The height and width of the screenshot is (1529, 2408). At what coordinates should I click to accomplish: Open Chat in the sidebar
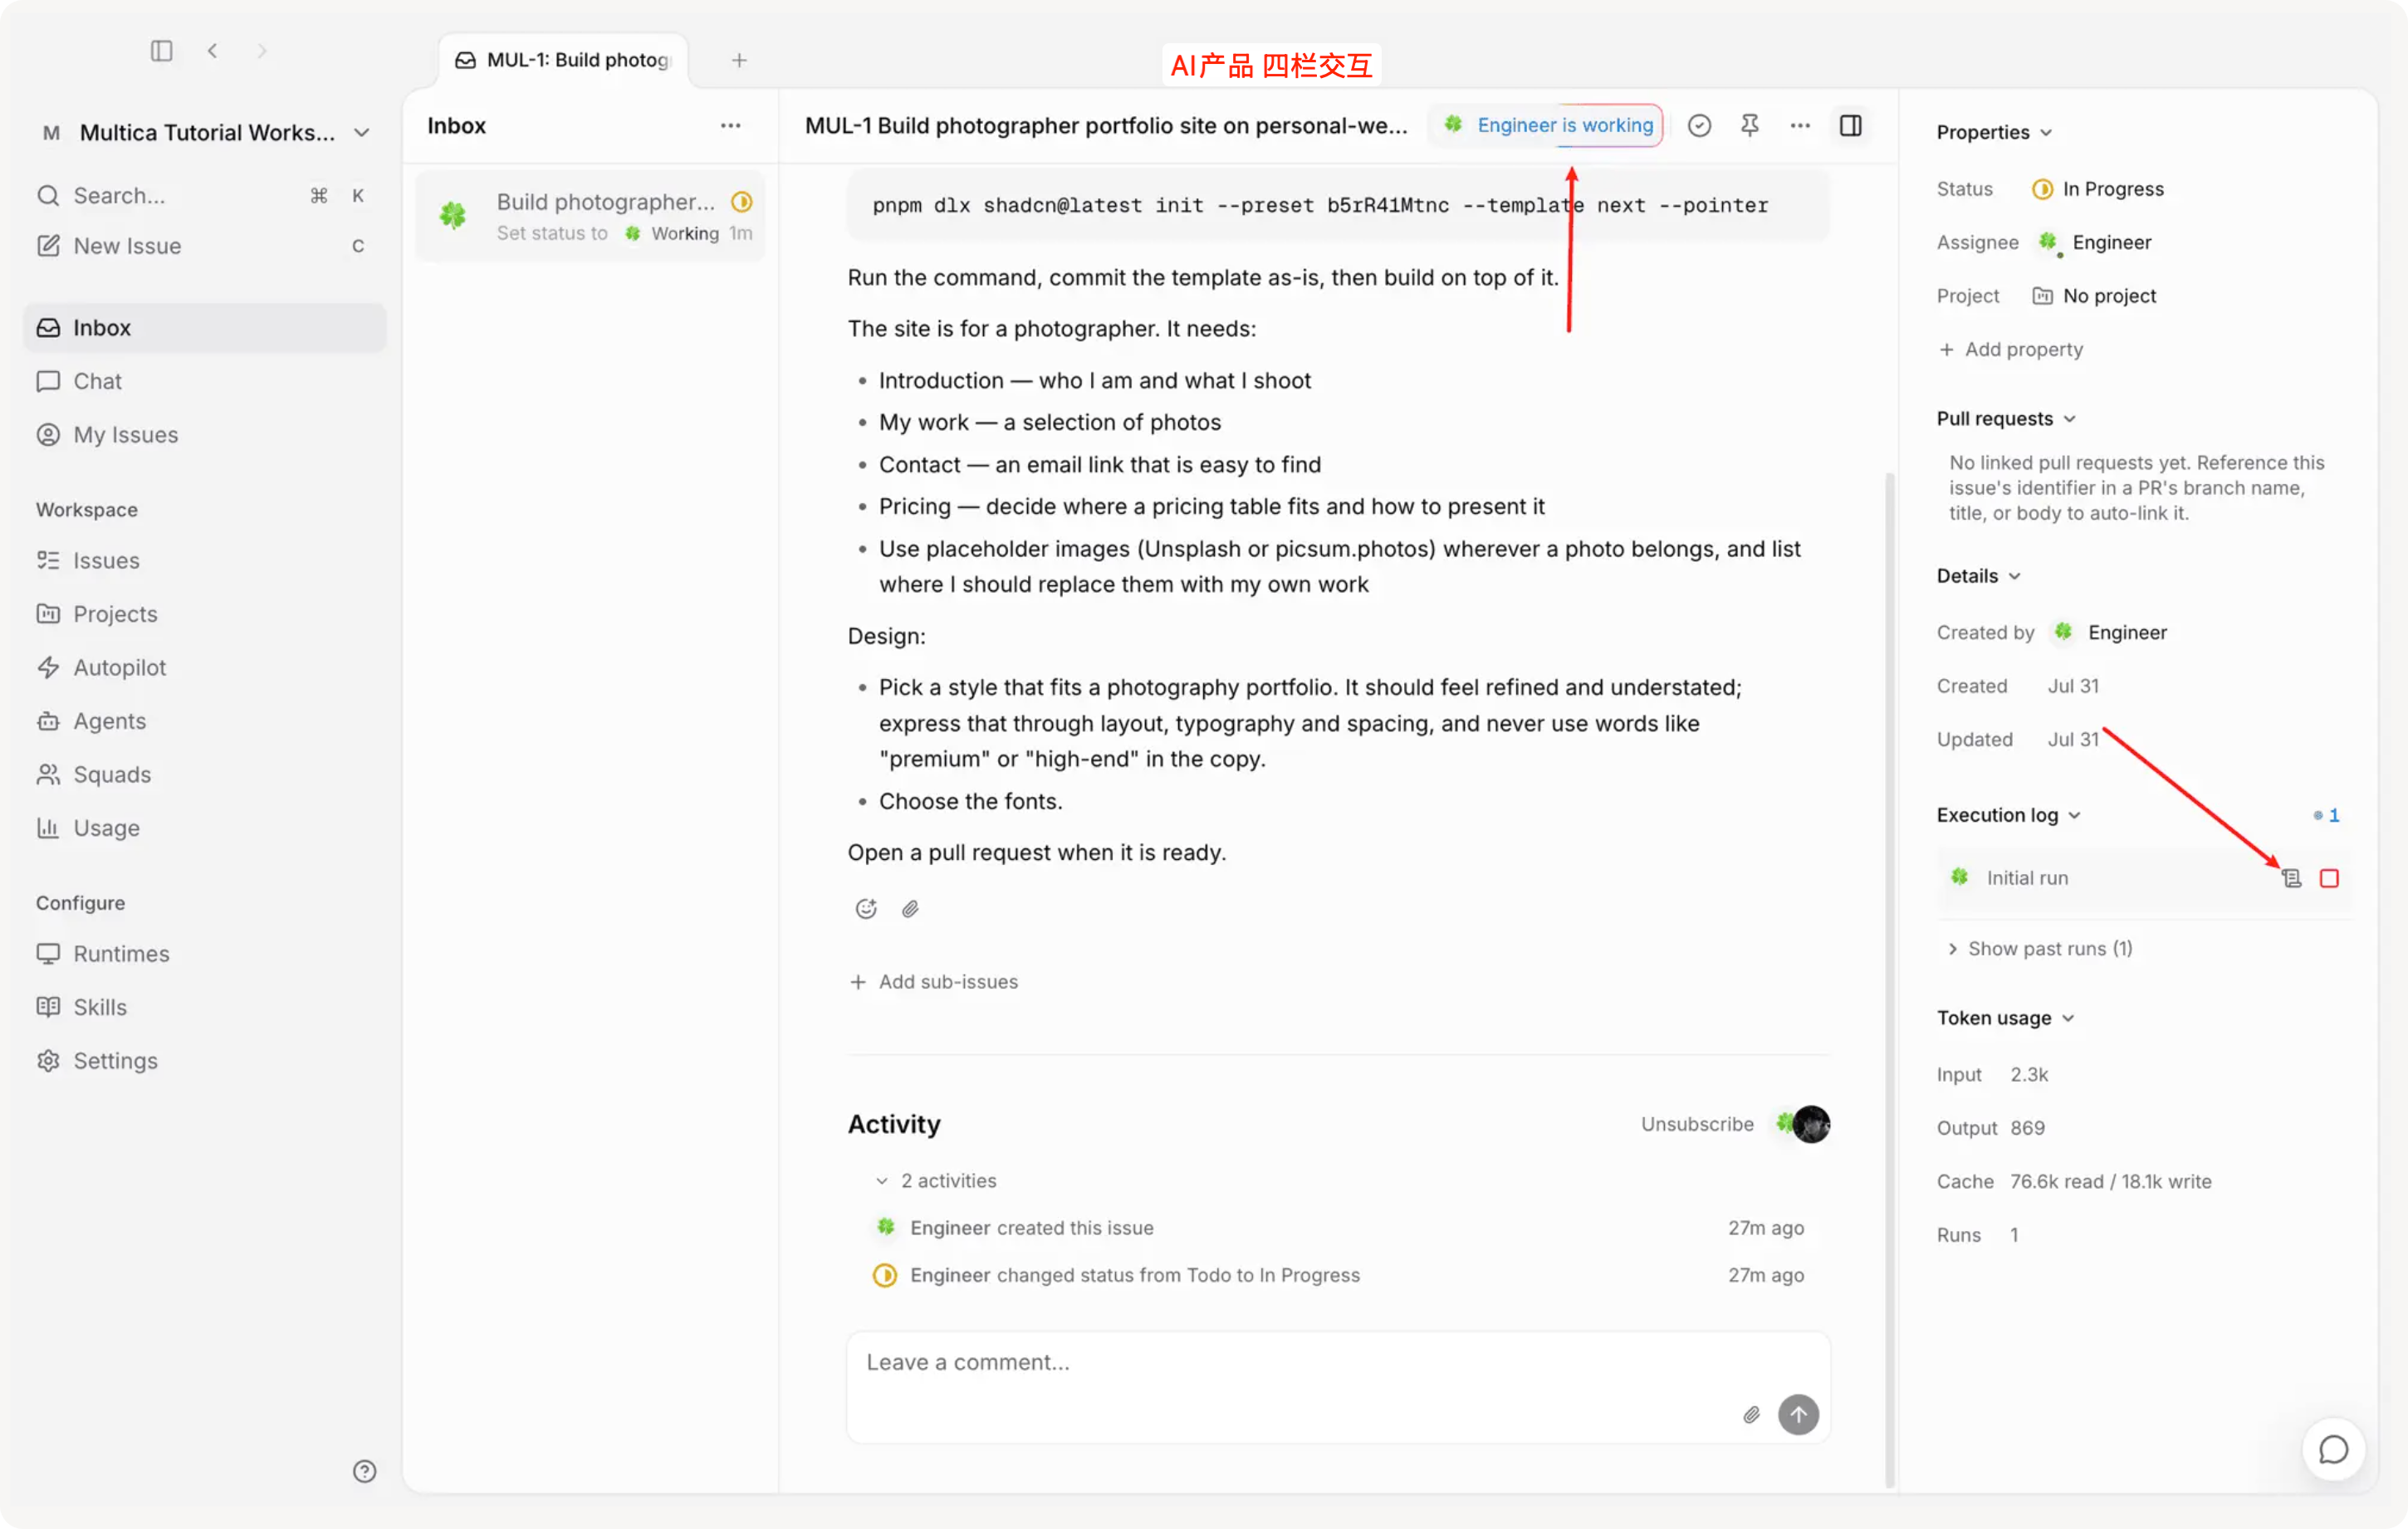205,381
